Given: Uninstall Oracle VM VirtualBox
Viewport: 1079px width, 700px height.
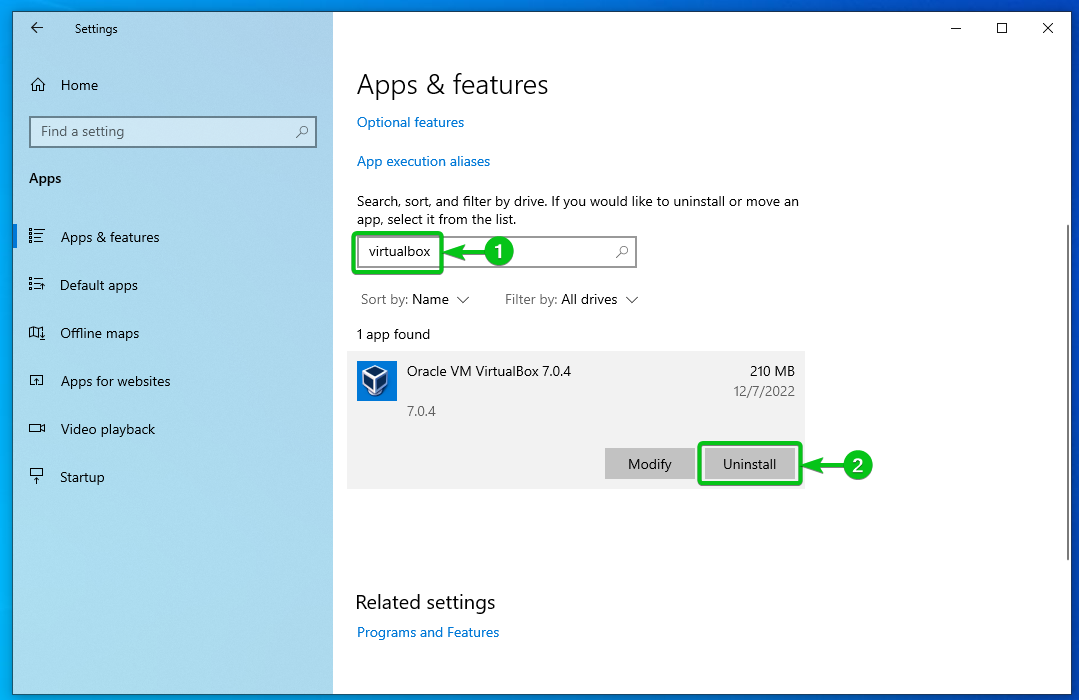Looking at the screenshot, I should [x=749, y=463].
